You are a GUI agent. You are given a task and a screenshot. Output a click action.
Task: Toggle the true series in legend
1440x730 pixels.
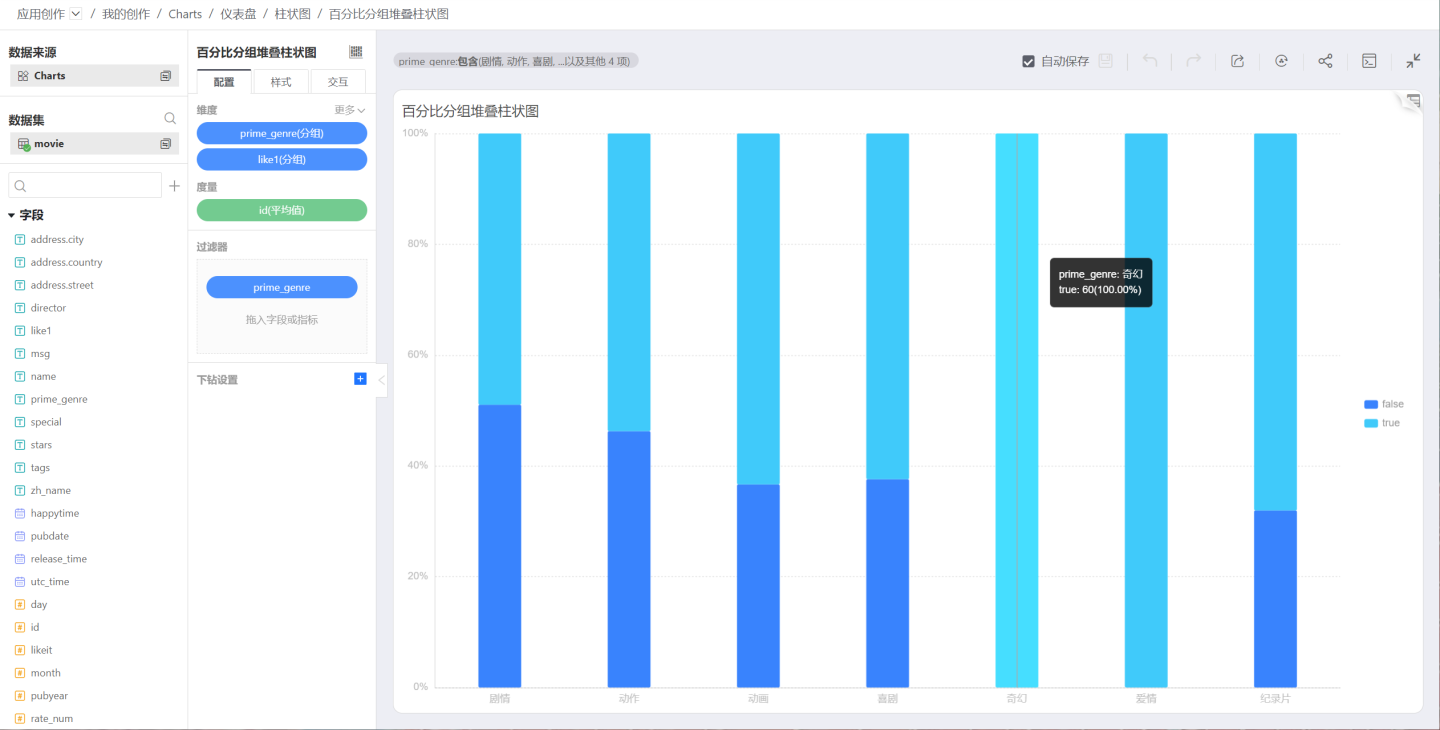1382,423
